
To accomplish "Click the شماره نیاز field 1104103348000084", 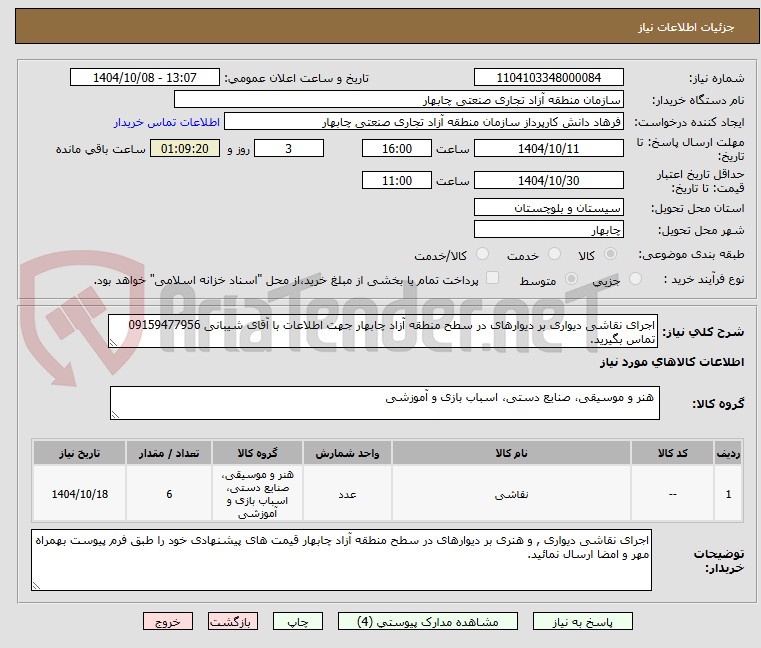I will click(x=548, y=77).
